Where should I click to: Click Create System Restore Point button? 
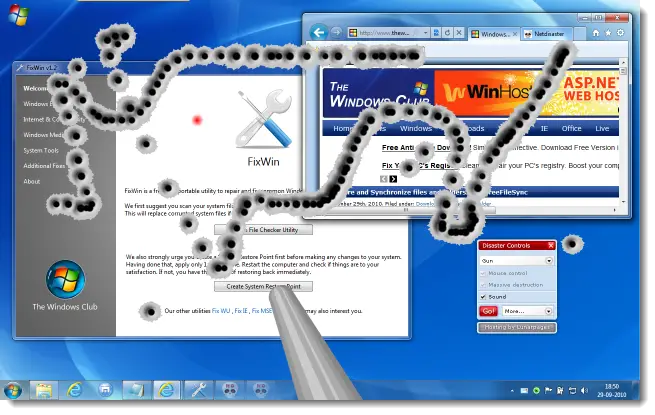[263, 286]
